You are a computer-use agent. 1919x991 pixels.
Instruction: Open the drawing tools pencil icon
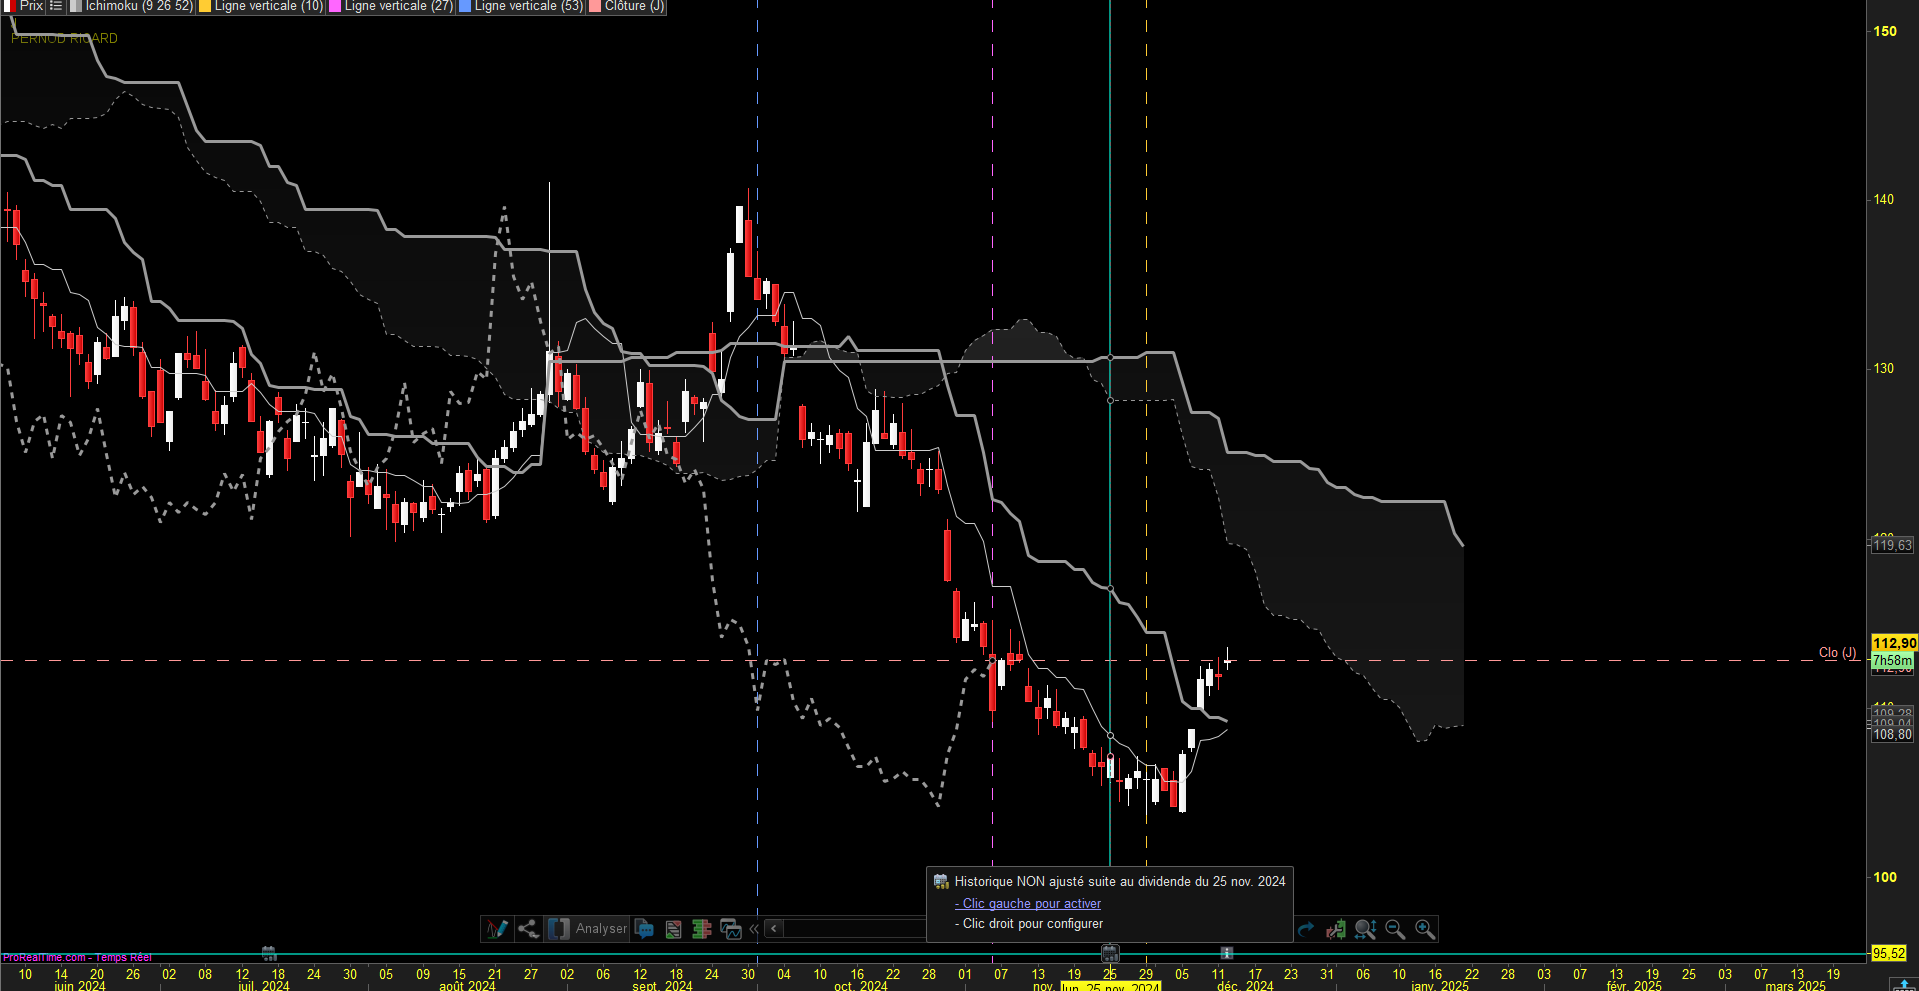(497, 929)
